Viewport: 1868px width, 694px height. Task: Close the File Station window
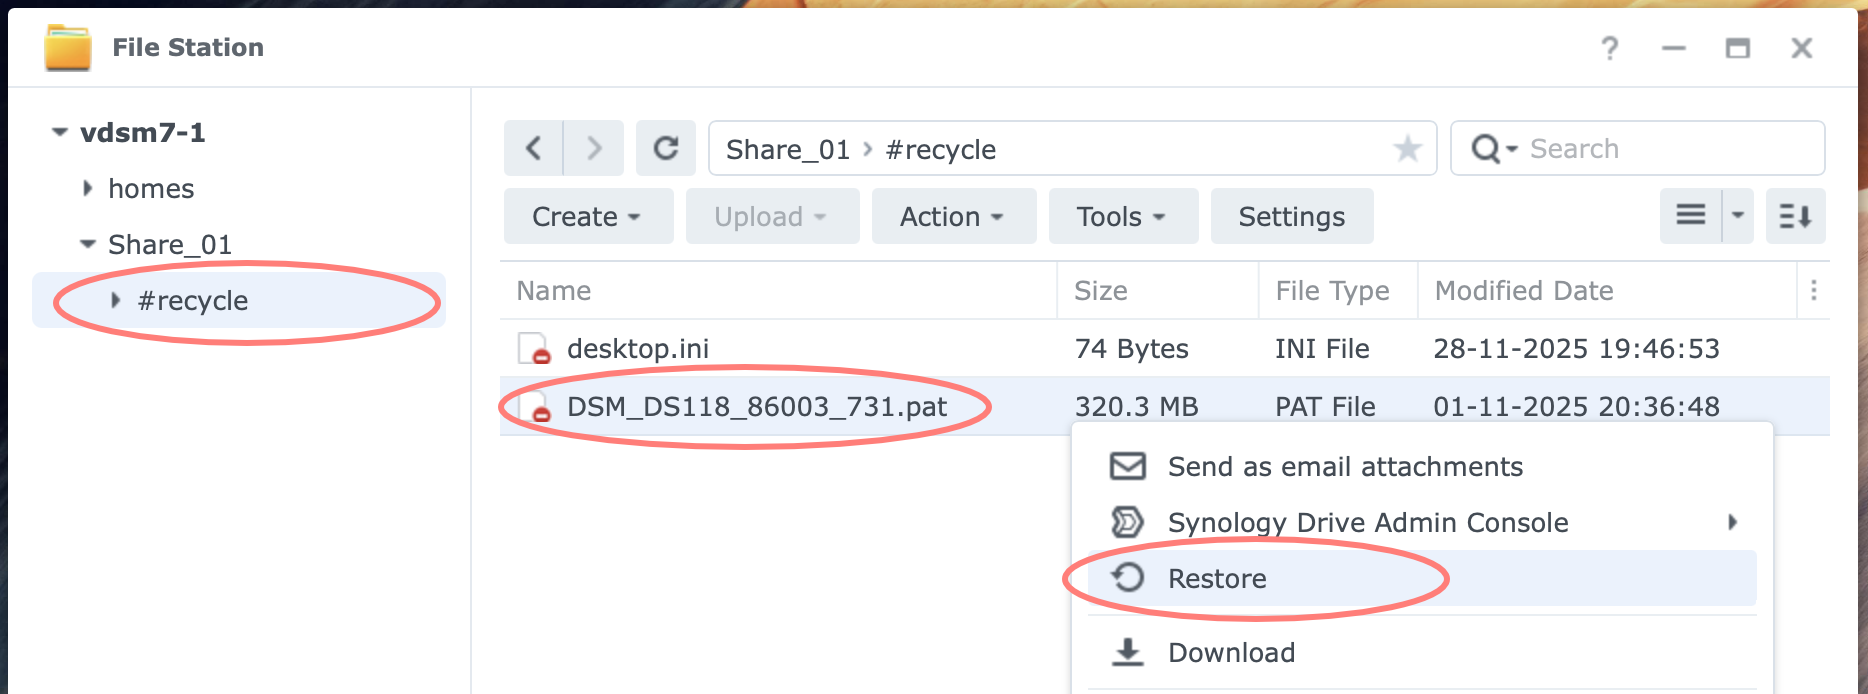pyautogui.click(x=1802, y=48)
